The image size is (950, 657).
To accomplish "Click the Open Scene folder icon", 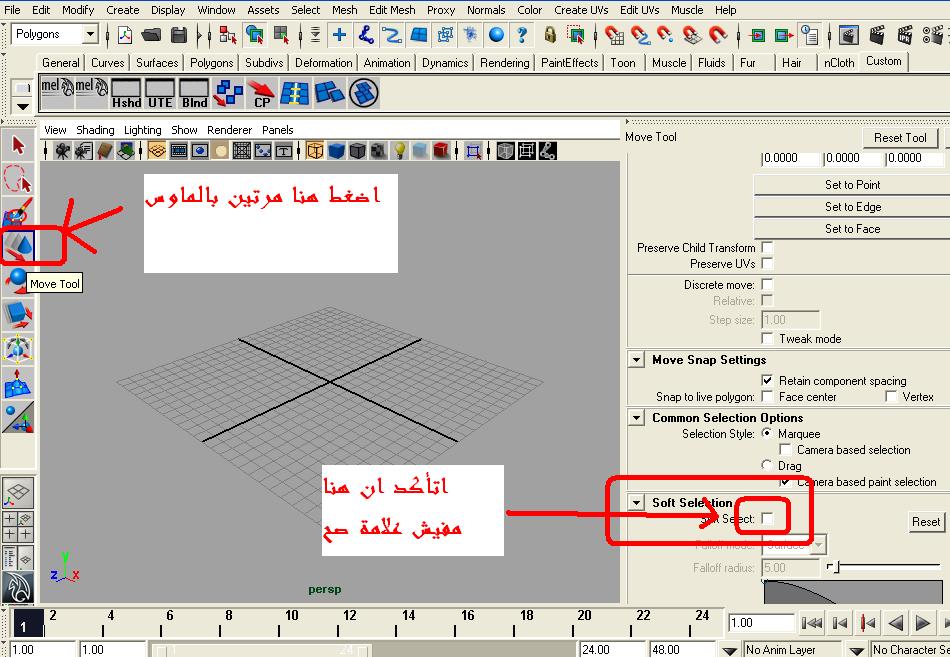I will [x=151, y=35].
